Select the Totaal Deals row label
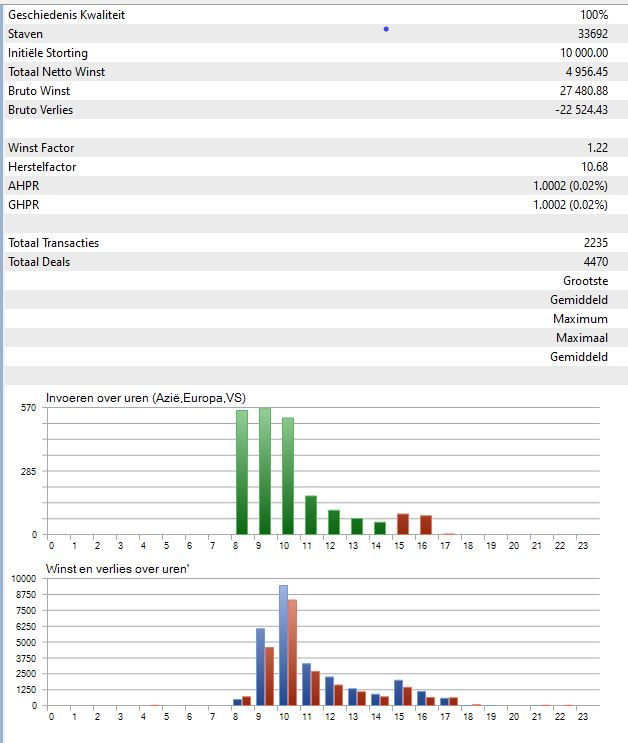 pos(39,262)
